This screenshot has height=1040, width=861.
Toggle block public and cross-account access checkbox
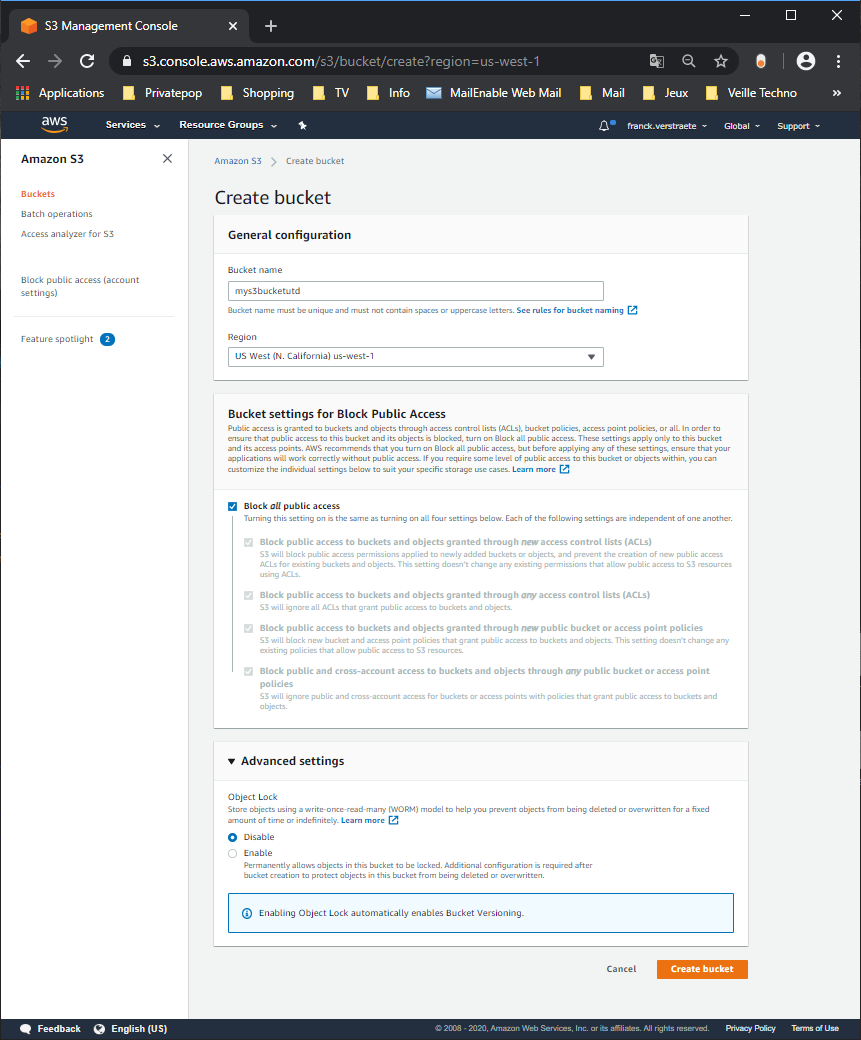(x=249, y=671)
